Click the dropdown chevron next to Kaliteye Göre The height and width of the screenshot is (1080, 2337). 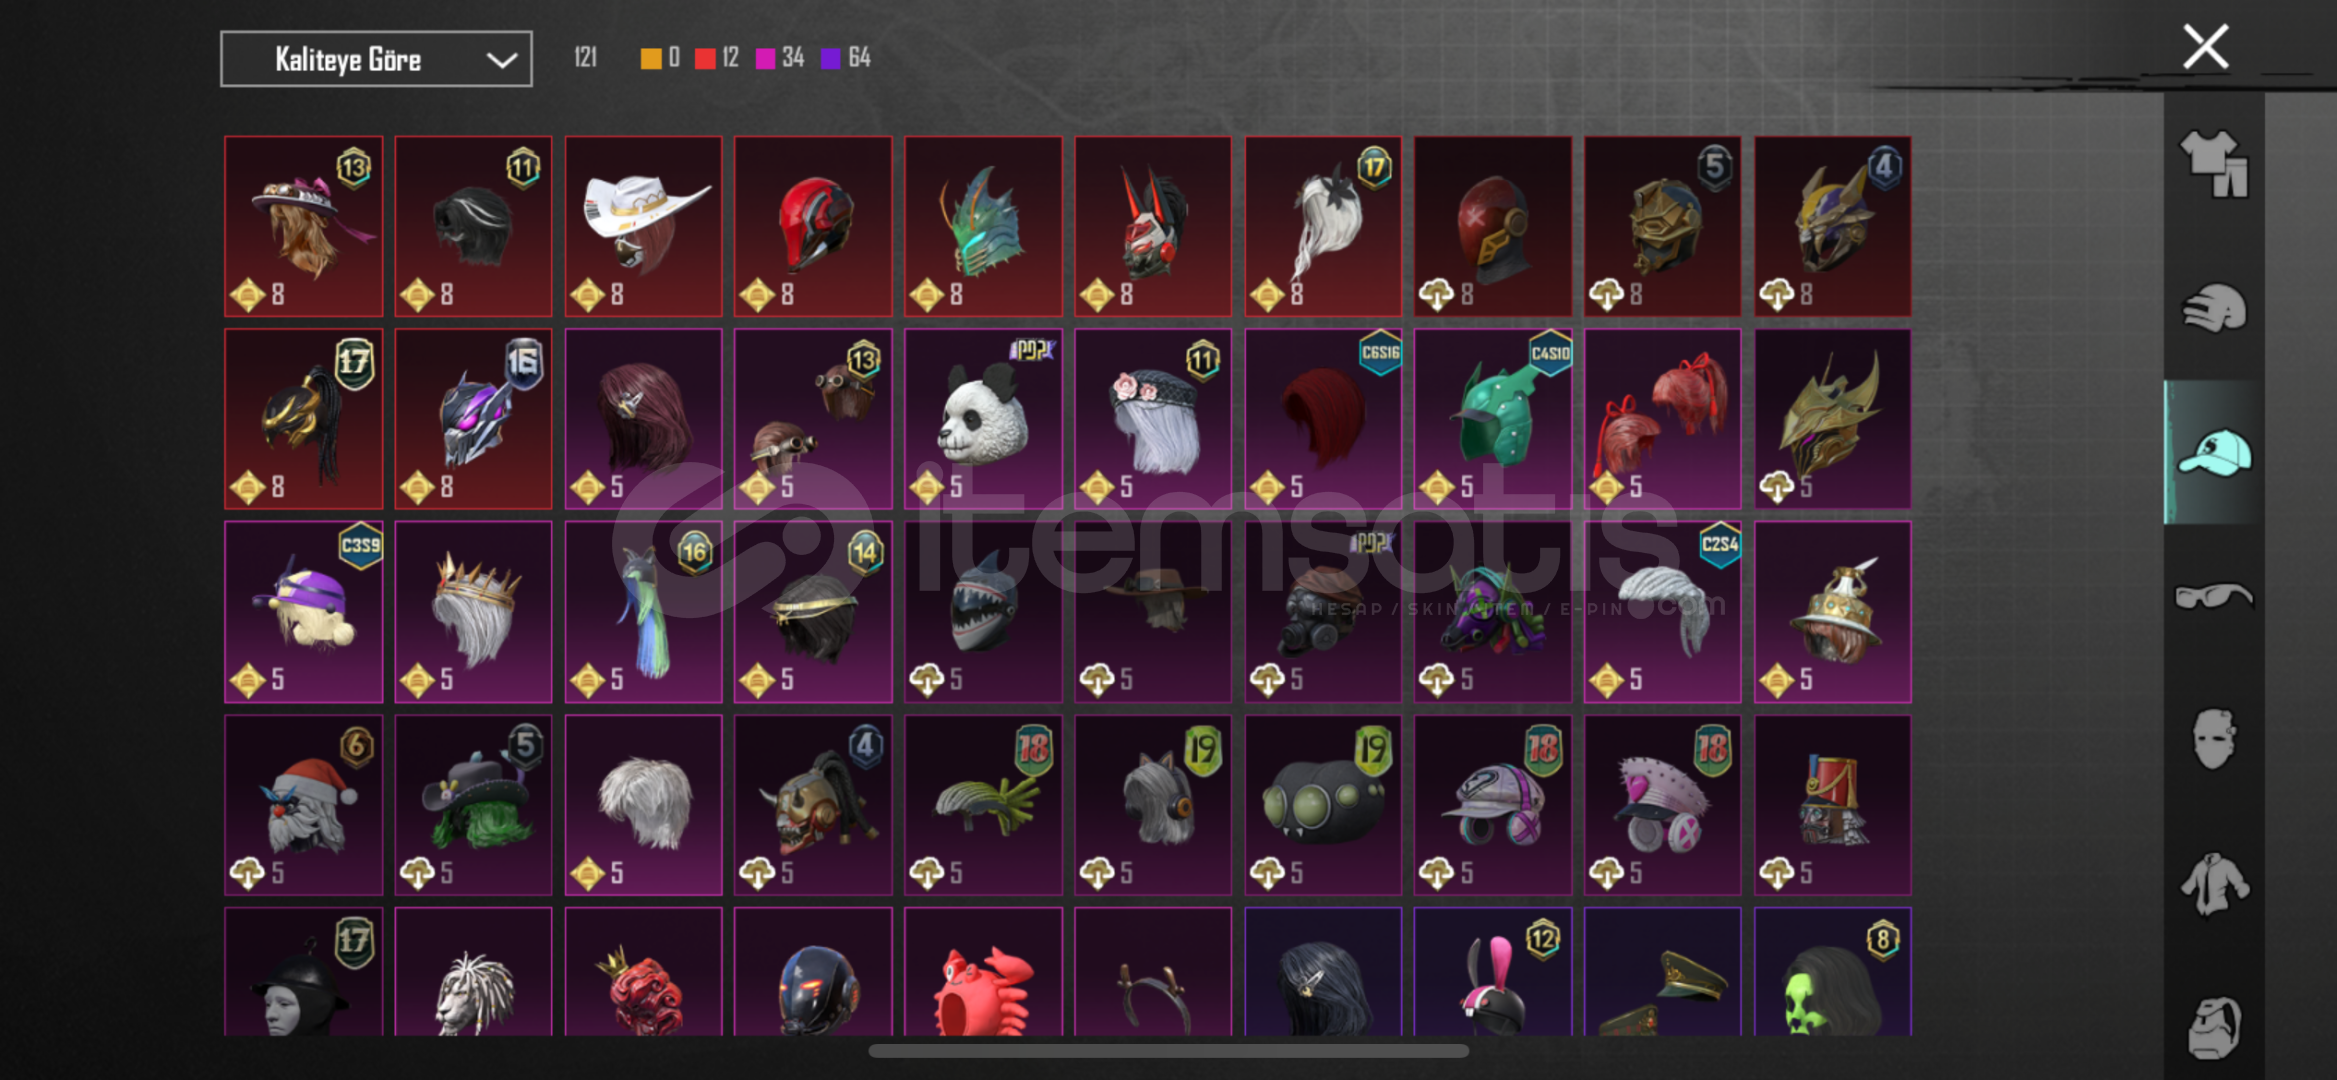[501, 60]
